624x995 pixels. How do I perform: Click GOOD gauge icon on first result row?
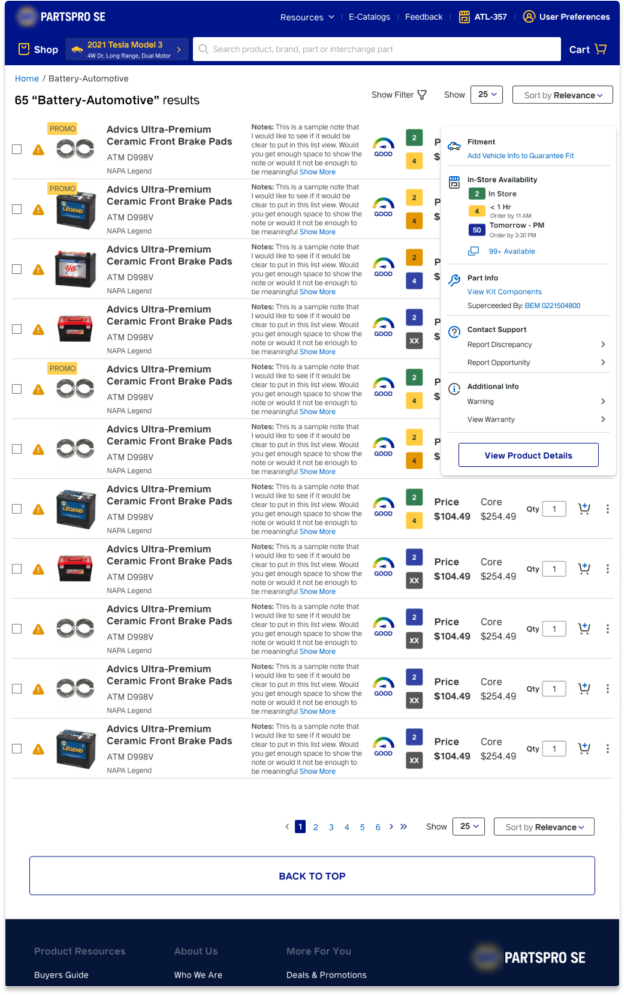coord(383,147)
